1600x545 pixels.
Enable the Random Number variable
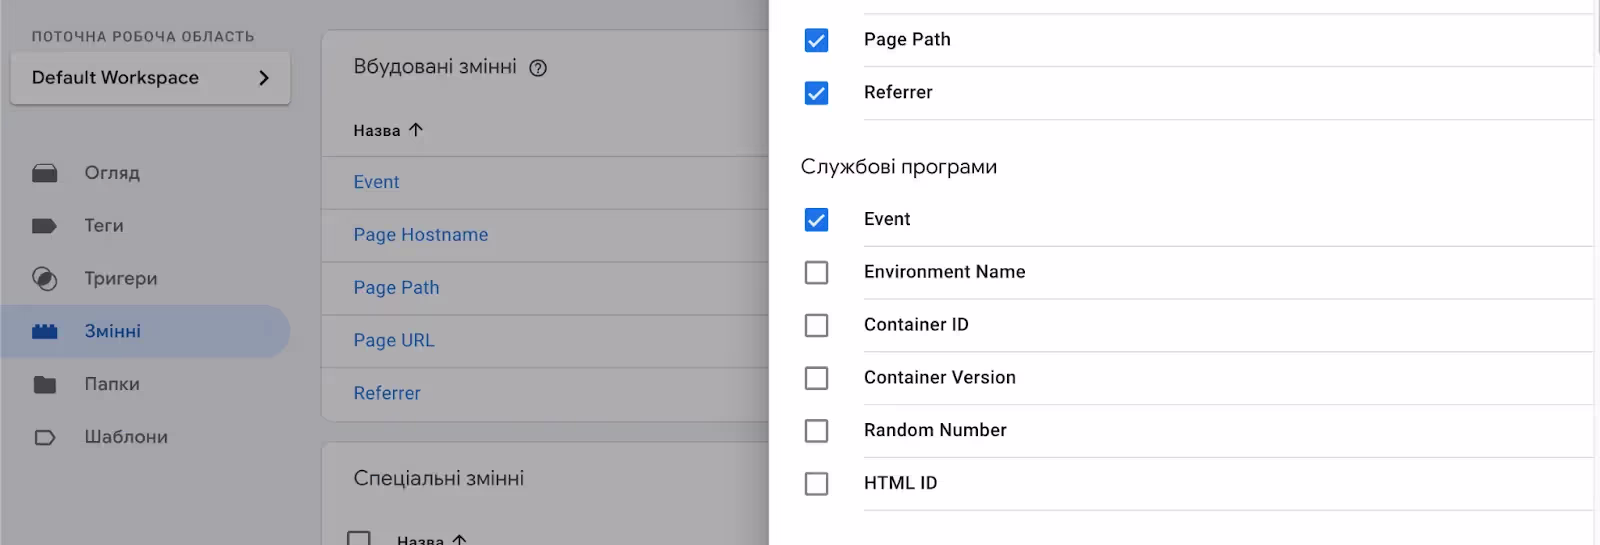click(x=816, y=431)
